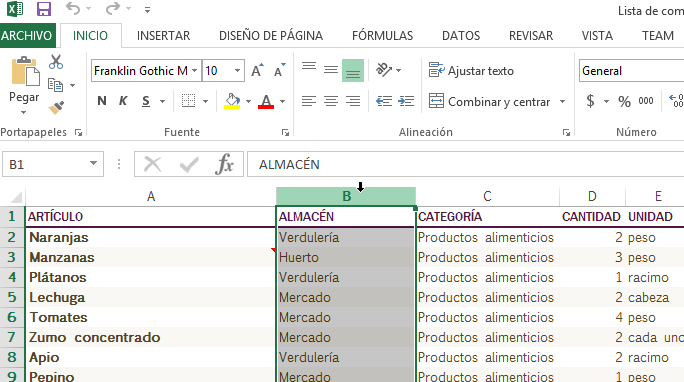This screenshot has width=684, height=382.
Task: Switch to the DATOS tab
Action: [461, 35]
